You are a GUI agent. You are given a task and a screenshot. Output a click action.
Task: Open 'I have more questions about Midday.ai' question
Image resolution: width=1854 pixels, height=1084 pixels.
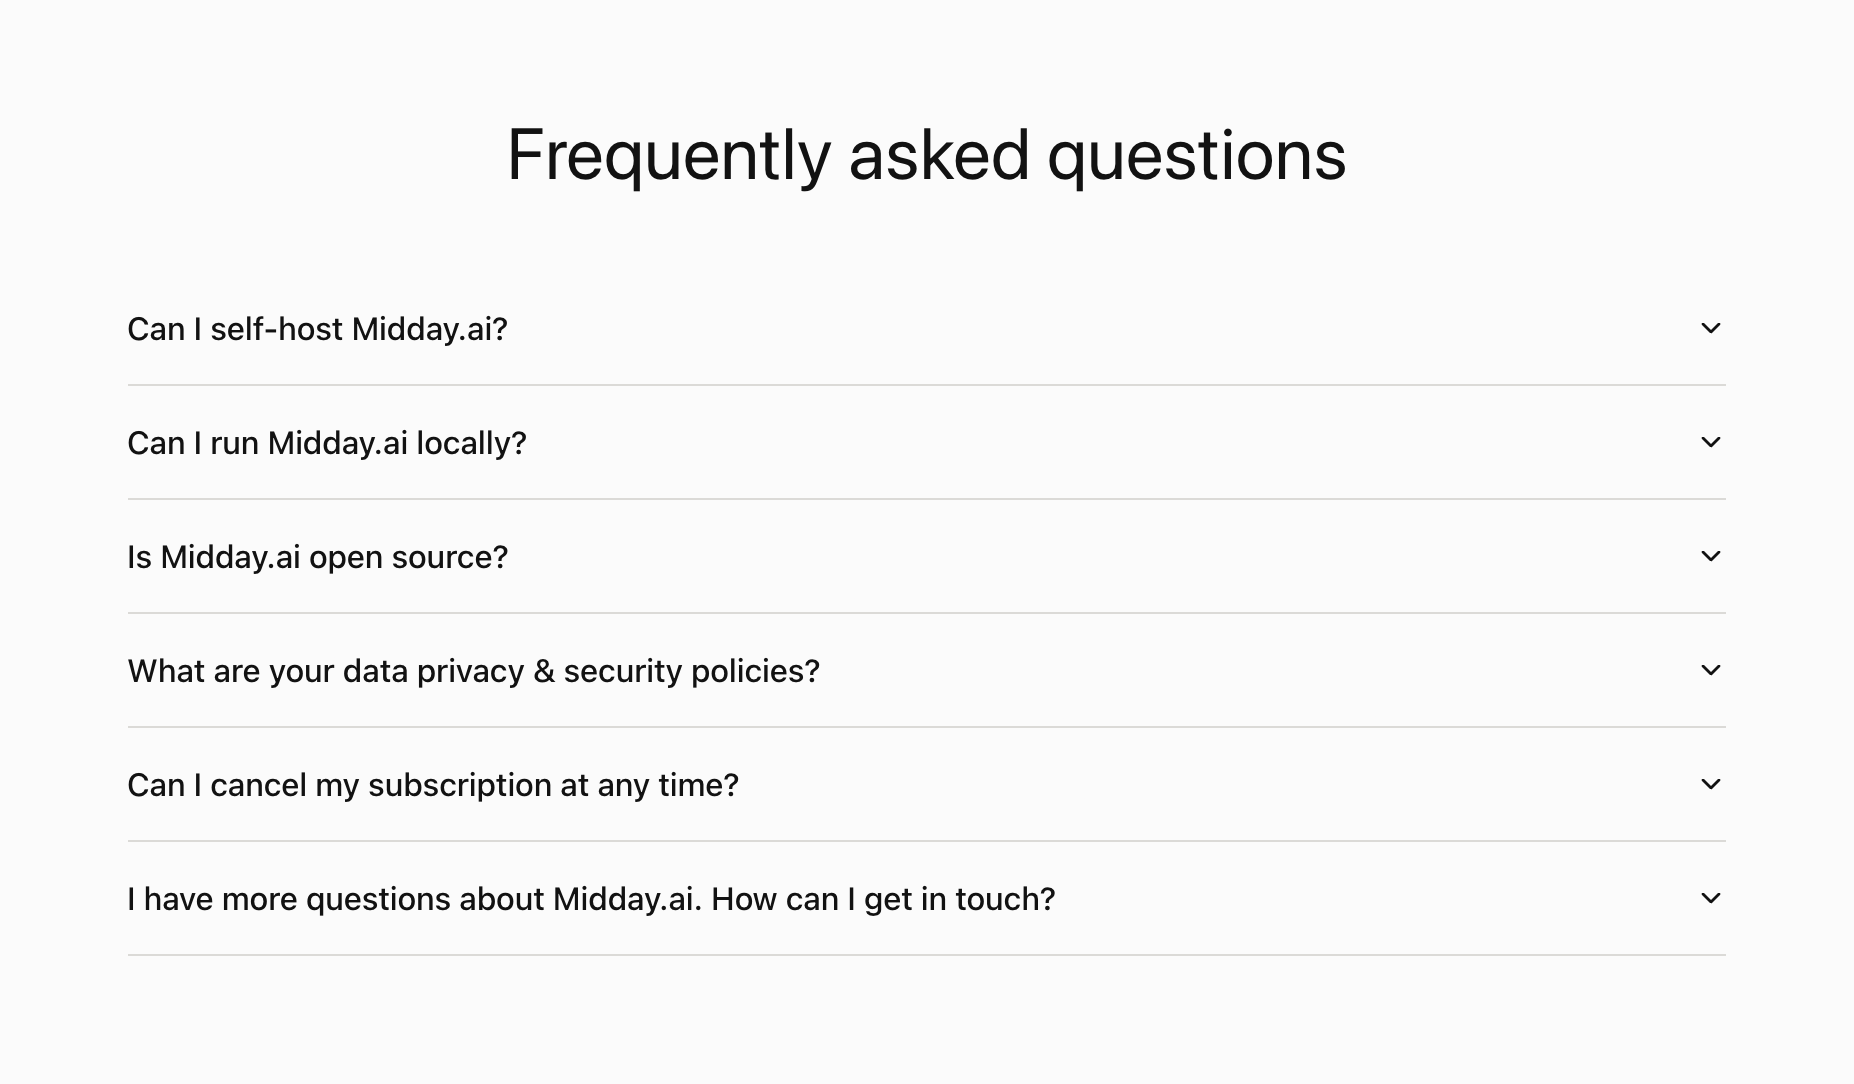591,899
